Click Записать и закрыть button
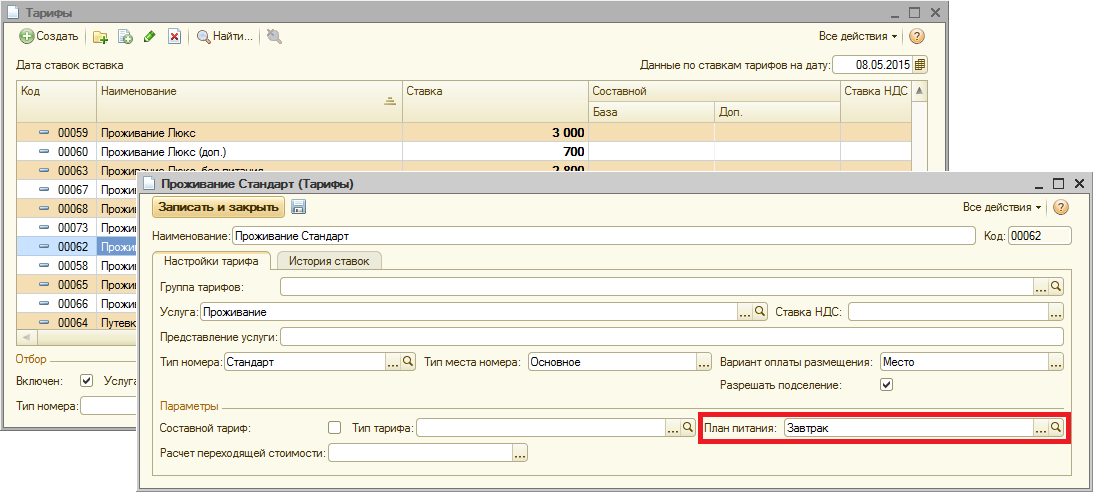Screen dimensions: 1093x492 pyautogui.click(x=218, y=206)
